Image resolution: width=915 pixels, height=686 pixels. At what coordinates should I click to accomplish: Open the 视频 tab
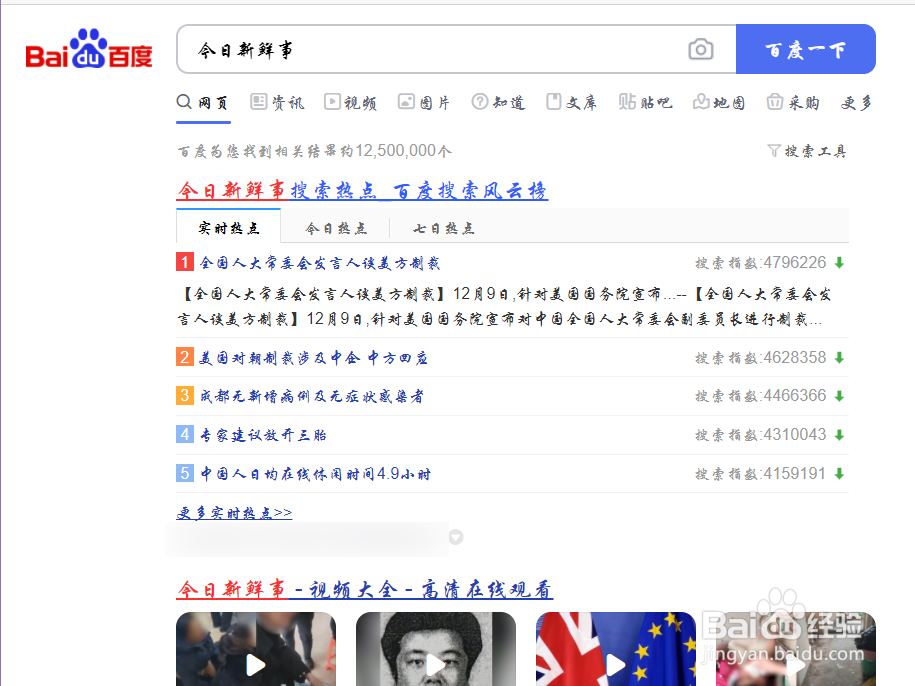[351, 103]
